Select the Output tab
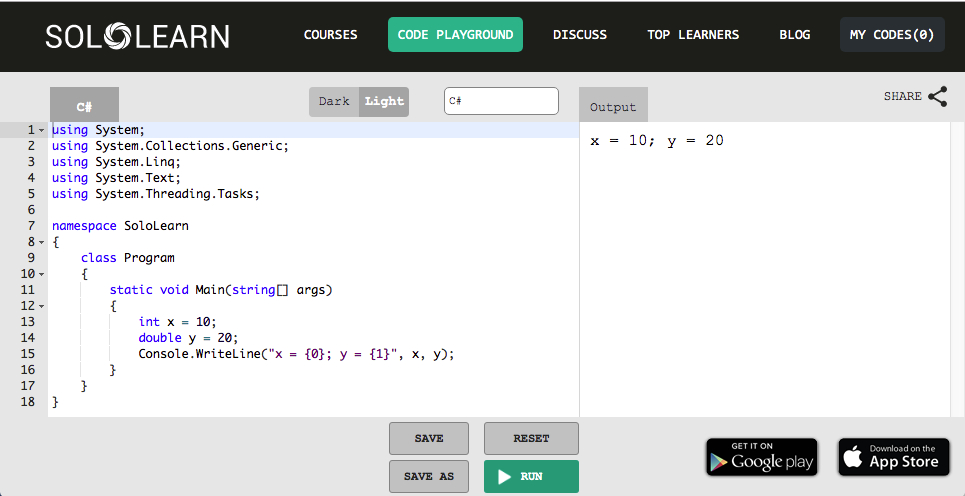The width and height of the screenshot is (965, 496). (x=613, y=107)
